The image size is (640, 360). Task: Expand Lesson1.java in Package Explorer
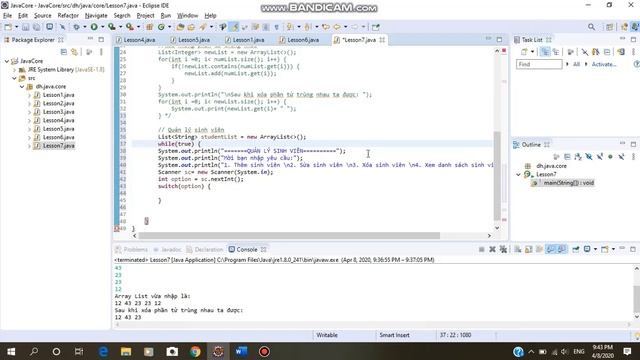(x=29, y=95)
